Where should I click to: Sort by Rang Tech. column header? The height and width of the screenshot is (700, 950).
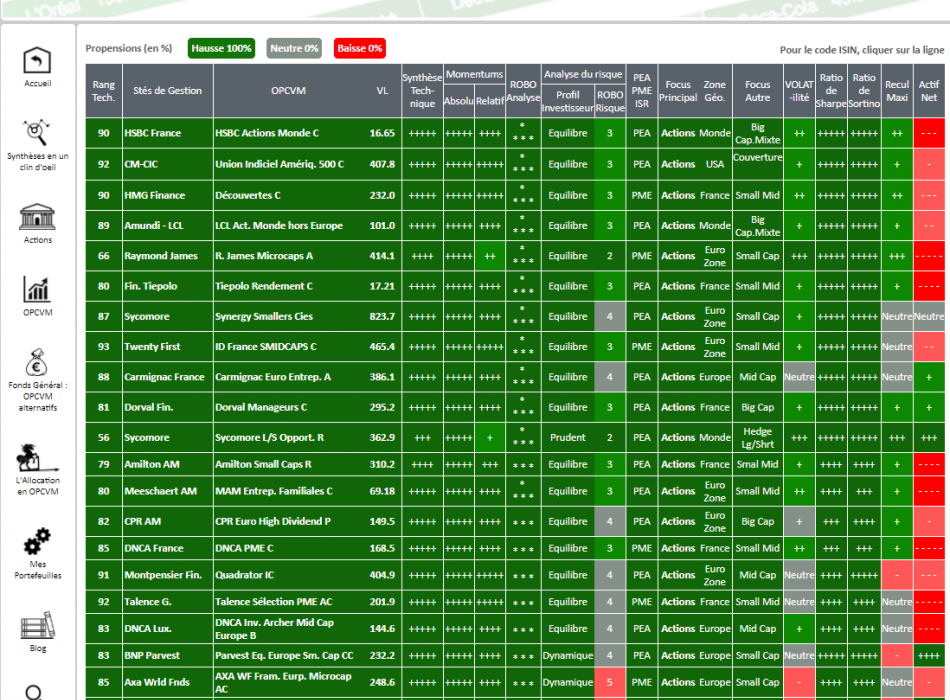pyautogui.click(x=104, y=91)
